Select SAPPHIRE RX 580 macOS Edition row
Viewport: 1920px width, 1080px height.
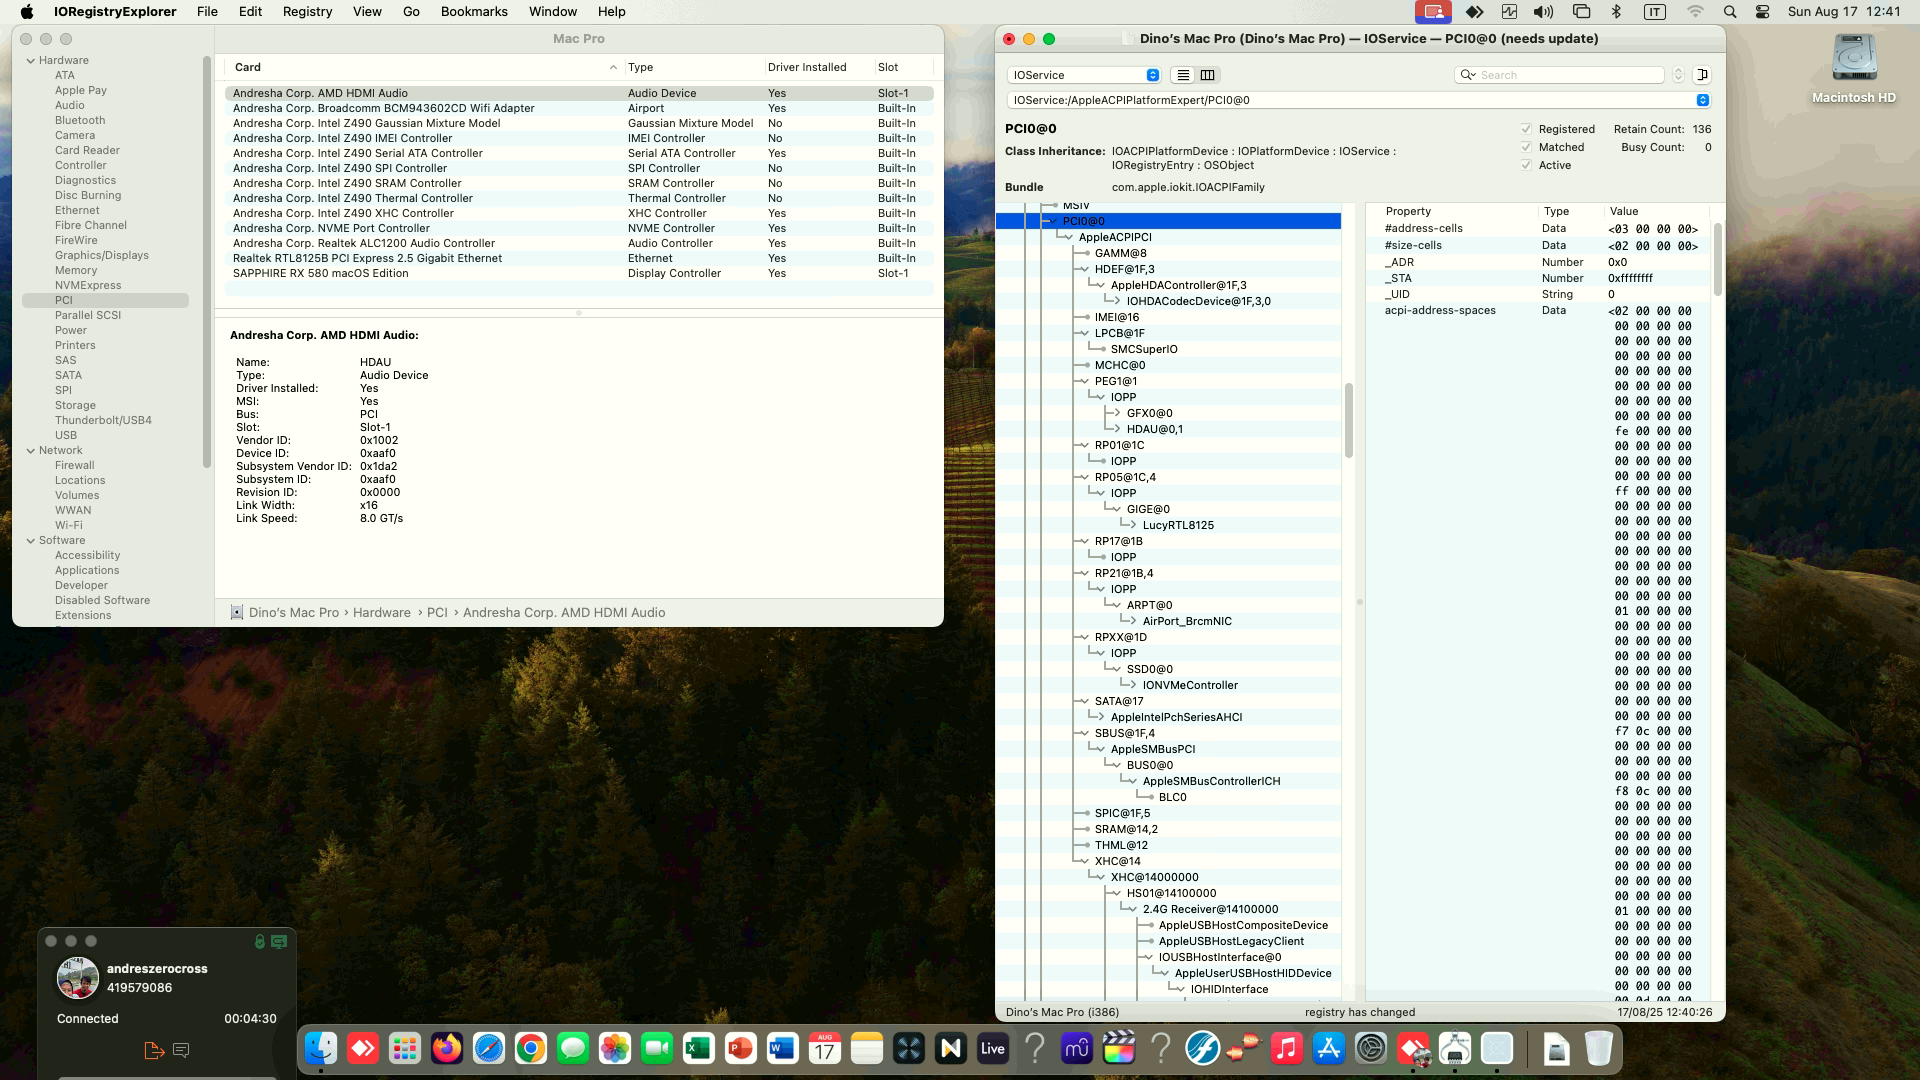tap(579, 273)
